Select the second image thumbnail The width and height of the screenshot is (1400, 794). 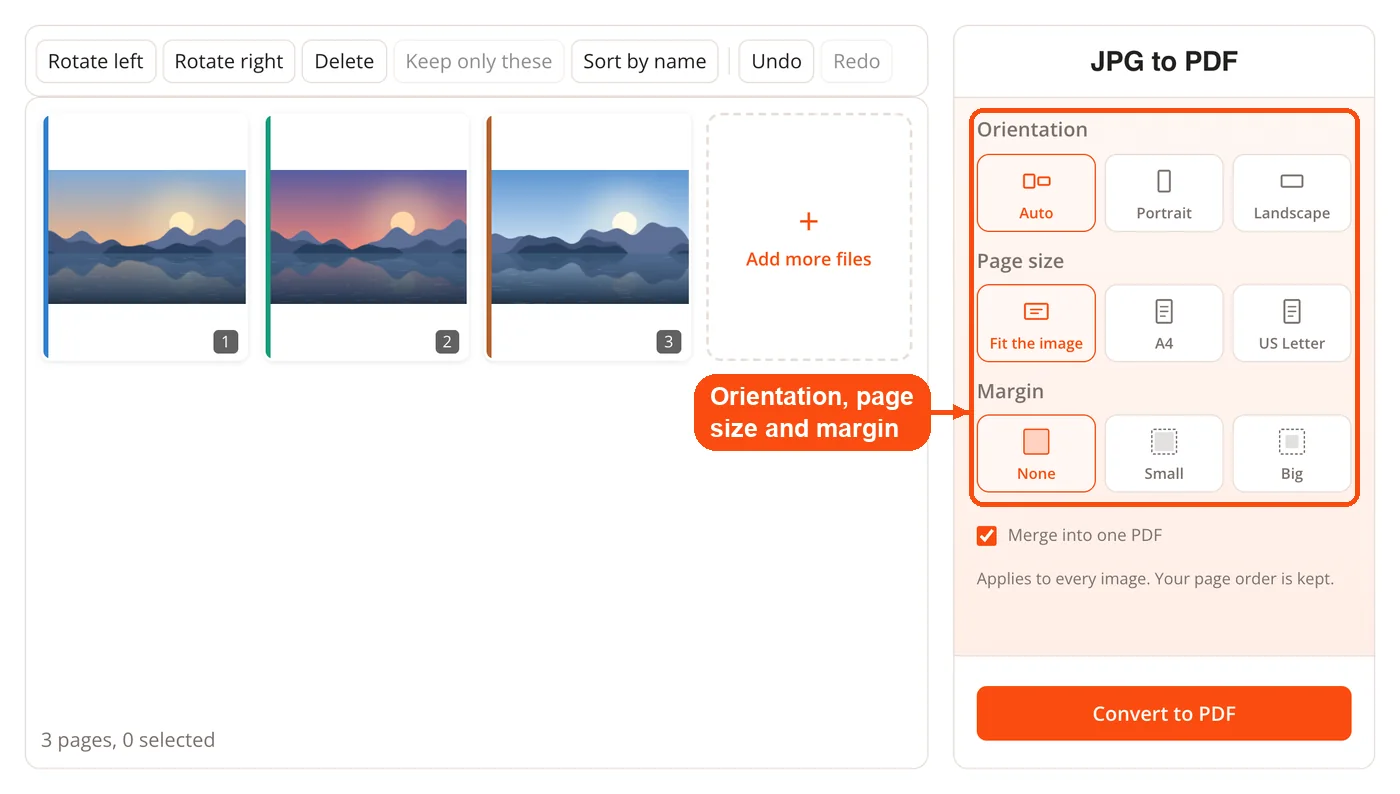368,237
